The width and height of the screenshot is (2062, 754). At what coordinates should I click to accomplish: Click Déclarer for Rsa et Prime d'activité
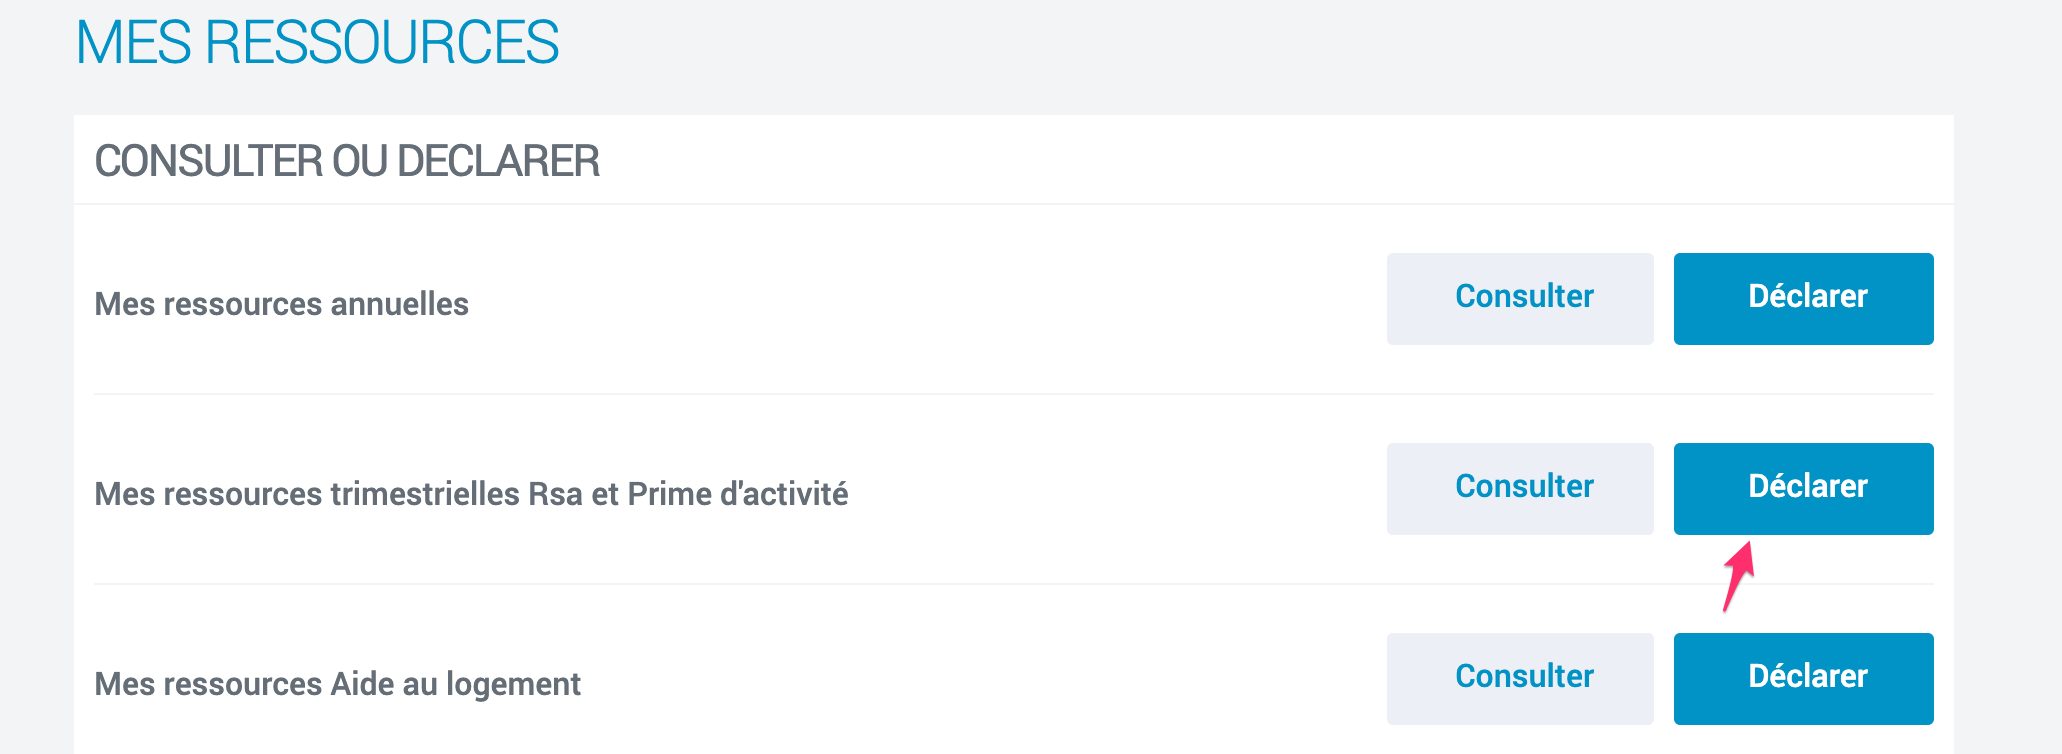pos(1803,488)
